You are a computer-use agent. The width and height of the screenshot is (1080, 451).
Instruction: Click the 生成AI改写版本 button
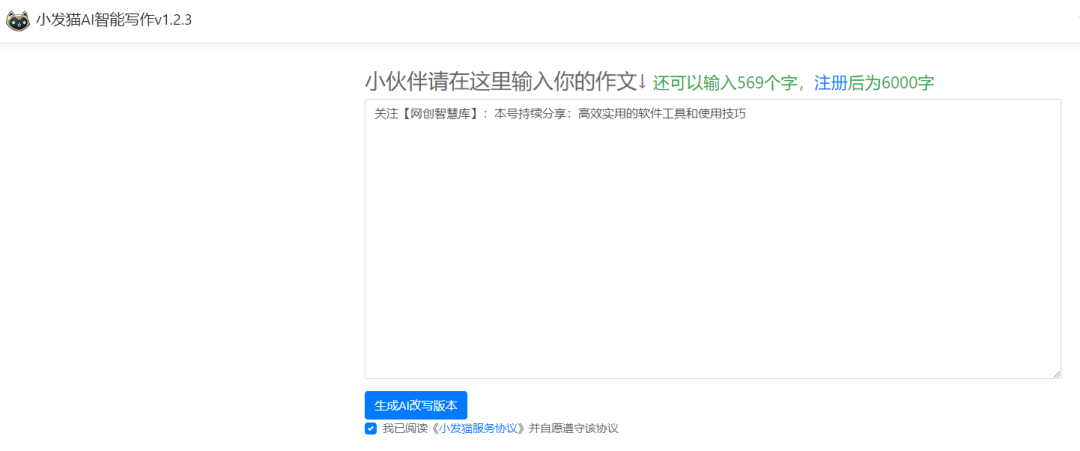tap(416, 405)
